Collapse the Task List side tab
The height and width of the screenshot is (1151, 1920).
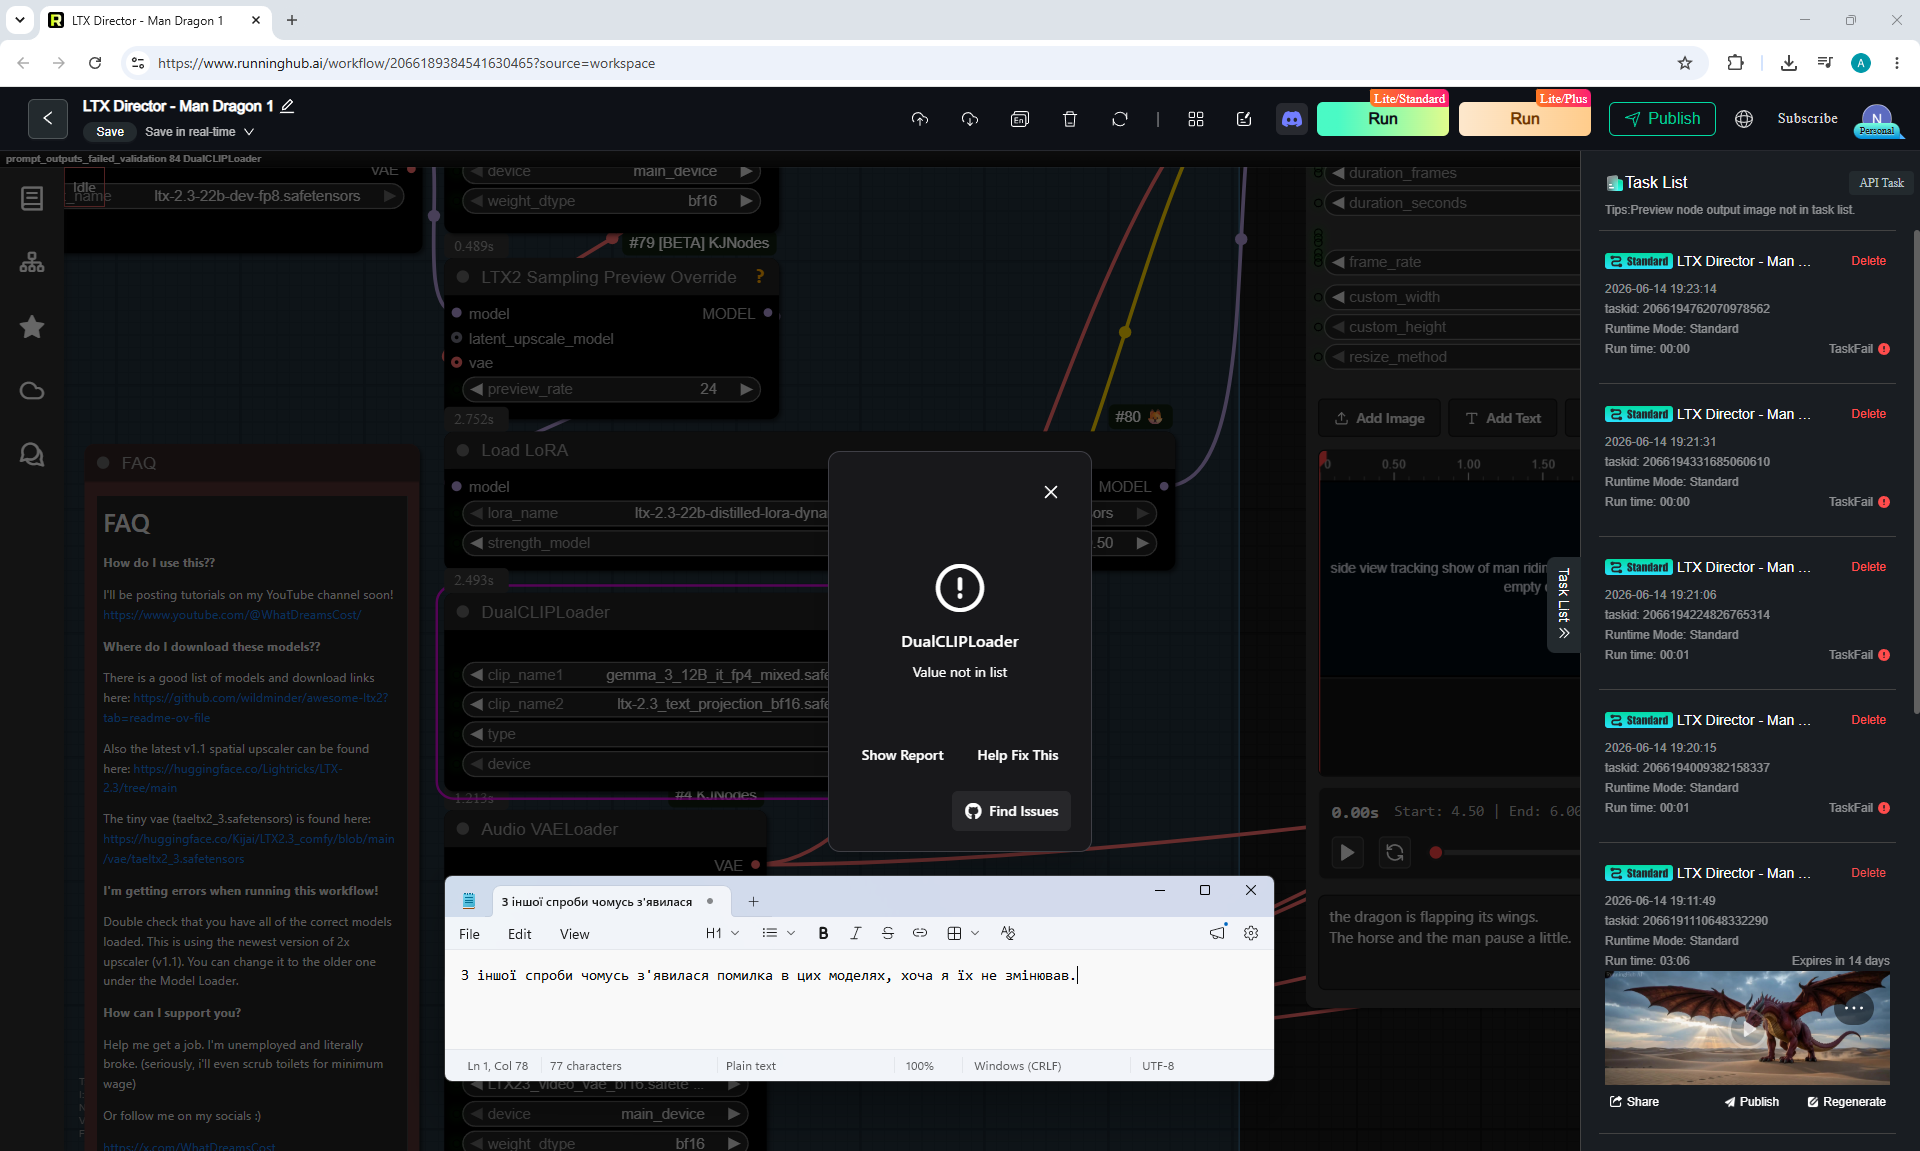coord(1564,604)
